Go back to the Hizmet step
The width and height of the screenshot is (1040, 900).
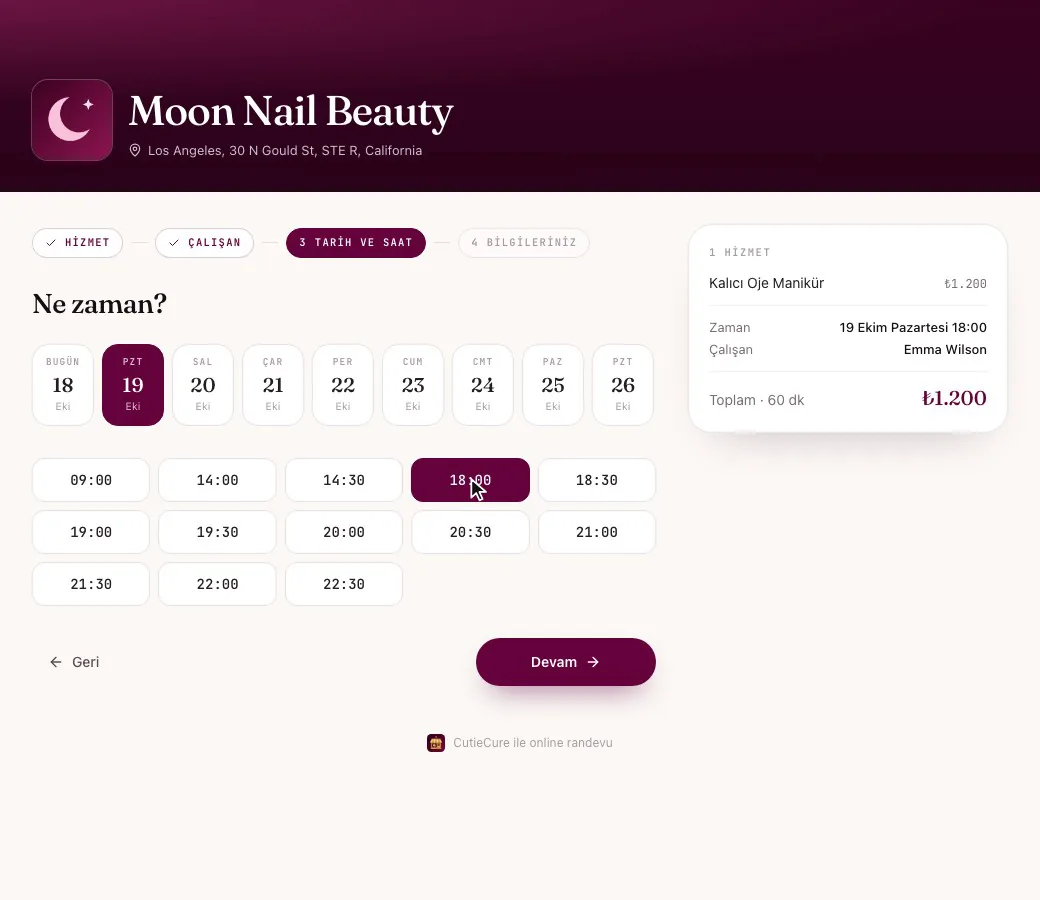[x=78, y=243]
